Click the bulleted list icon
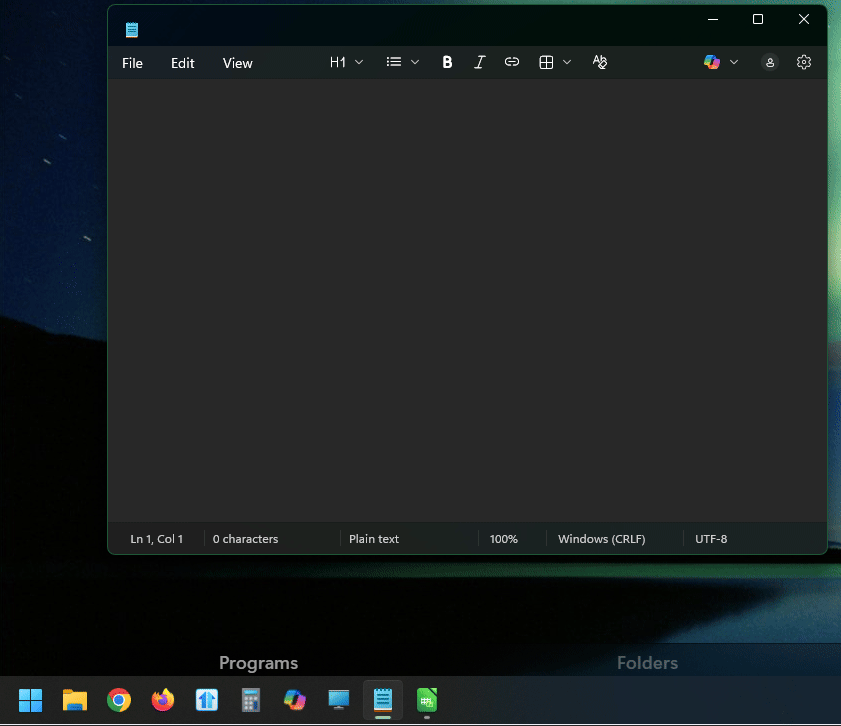This screenshot has height=726, width=841. (394, 62)
